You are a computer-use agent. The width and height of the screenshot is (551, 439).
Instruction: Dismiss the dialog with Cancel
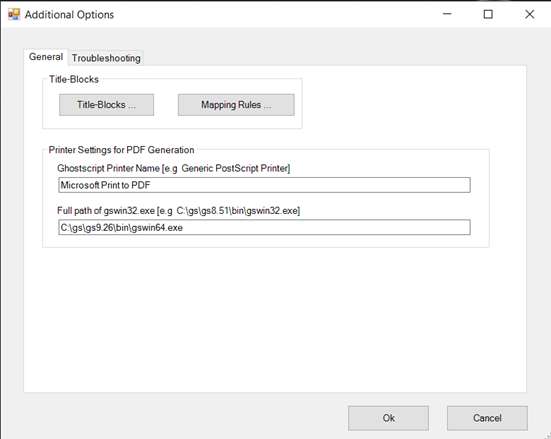coord(487,418)
